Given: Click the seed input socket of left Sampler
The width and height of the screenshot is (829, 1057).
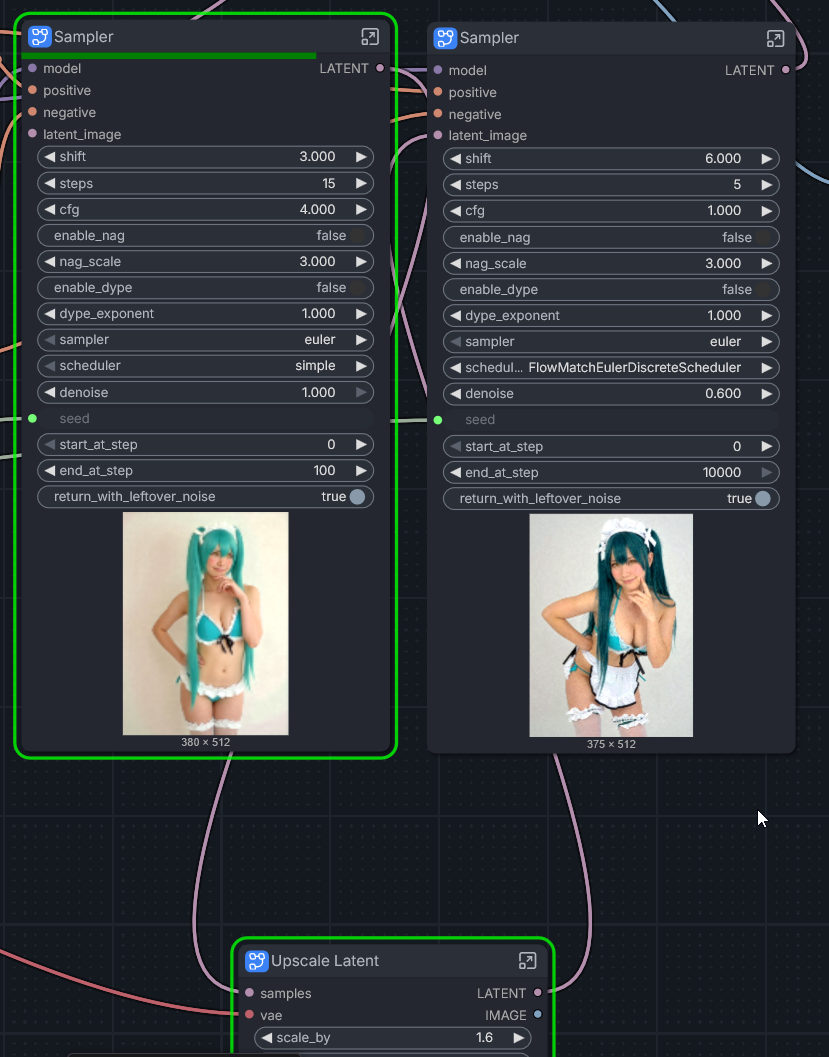Looking at the screenshot, I should (x=32, y=419).
